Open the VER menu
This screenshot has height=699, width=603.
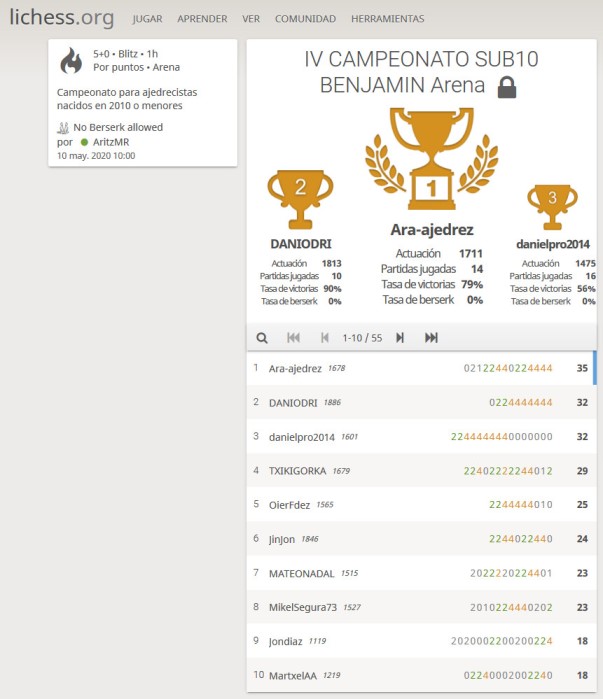(x=251, y=19)
